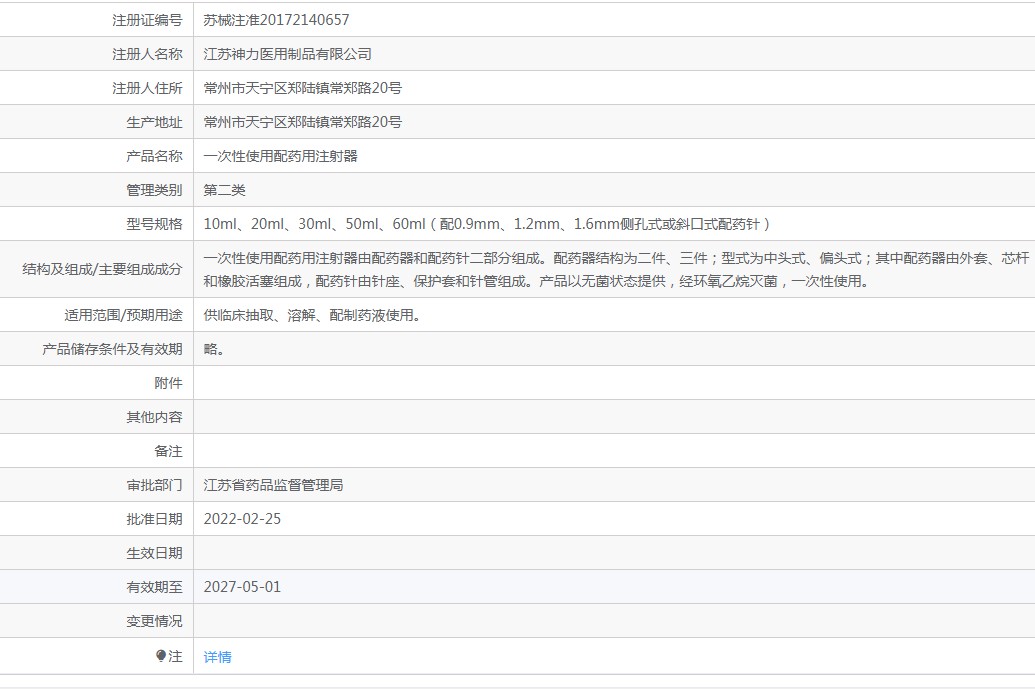Select the 注册人住所 address value

pos(302,88)
